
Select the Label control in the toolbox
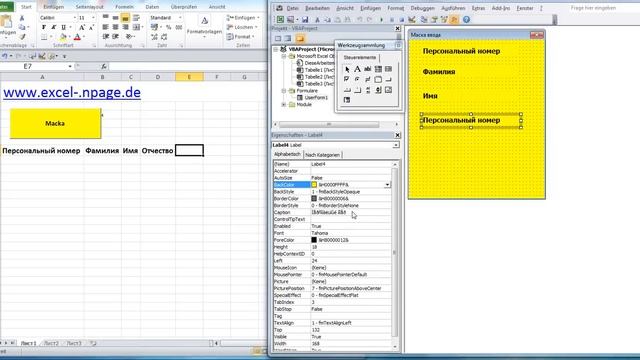coord(357,69)
